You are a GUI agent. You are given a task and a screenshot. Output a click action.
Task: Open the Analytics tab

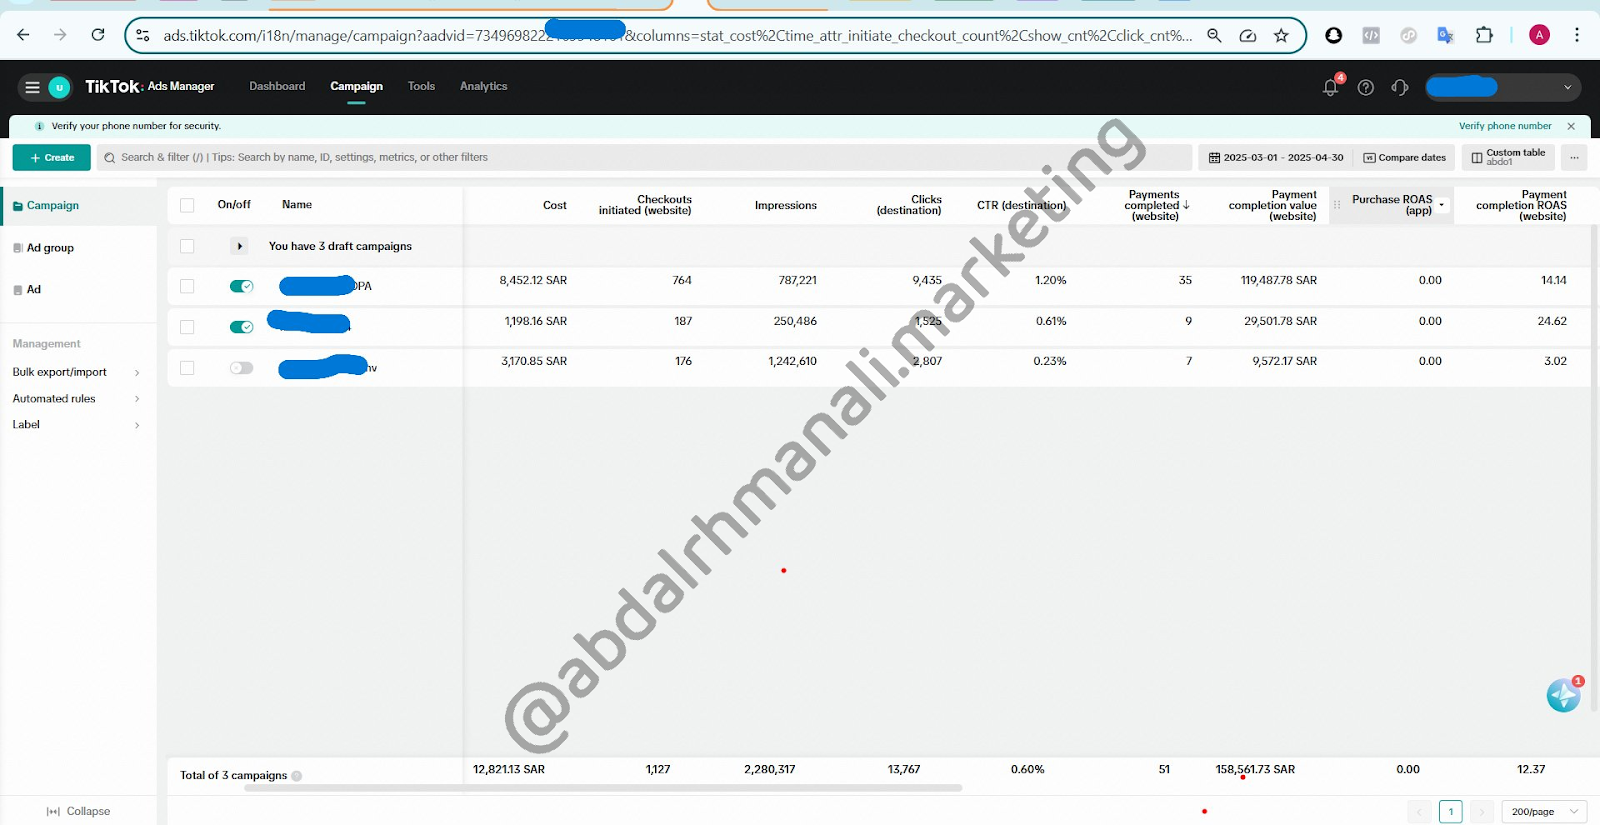coord(483,86)
